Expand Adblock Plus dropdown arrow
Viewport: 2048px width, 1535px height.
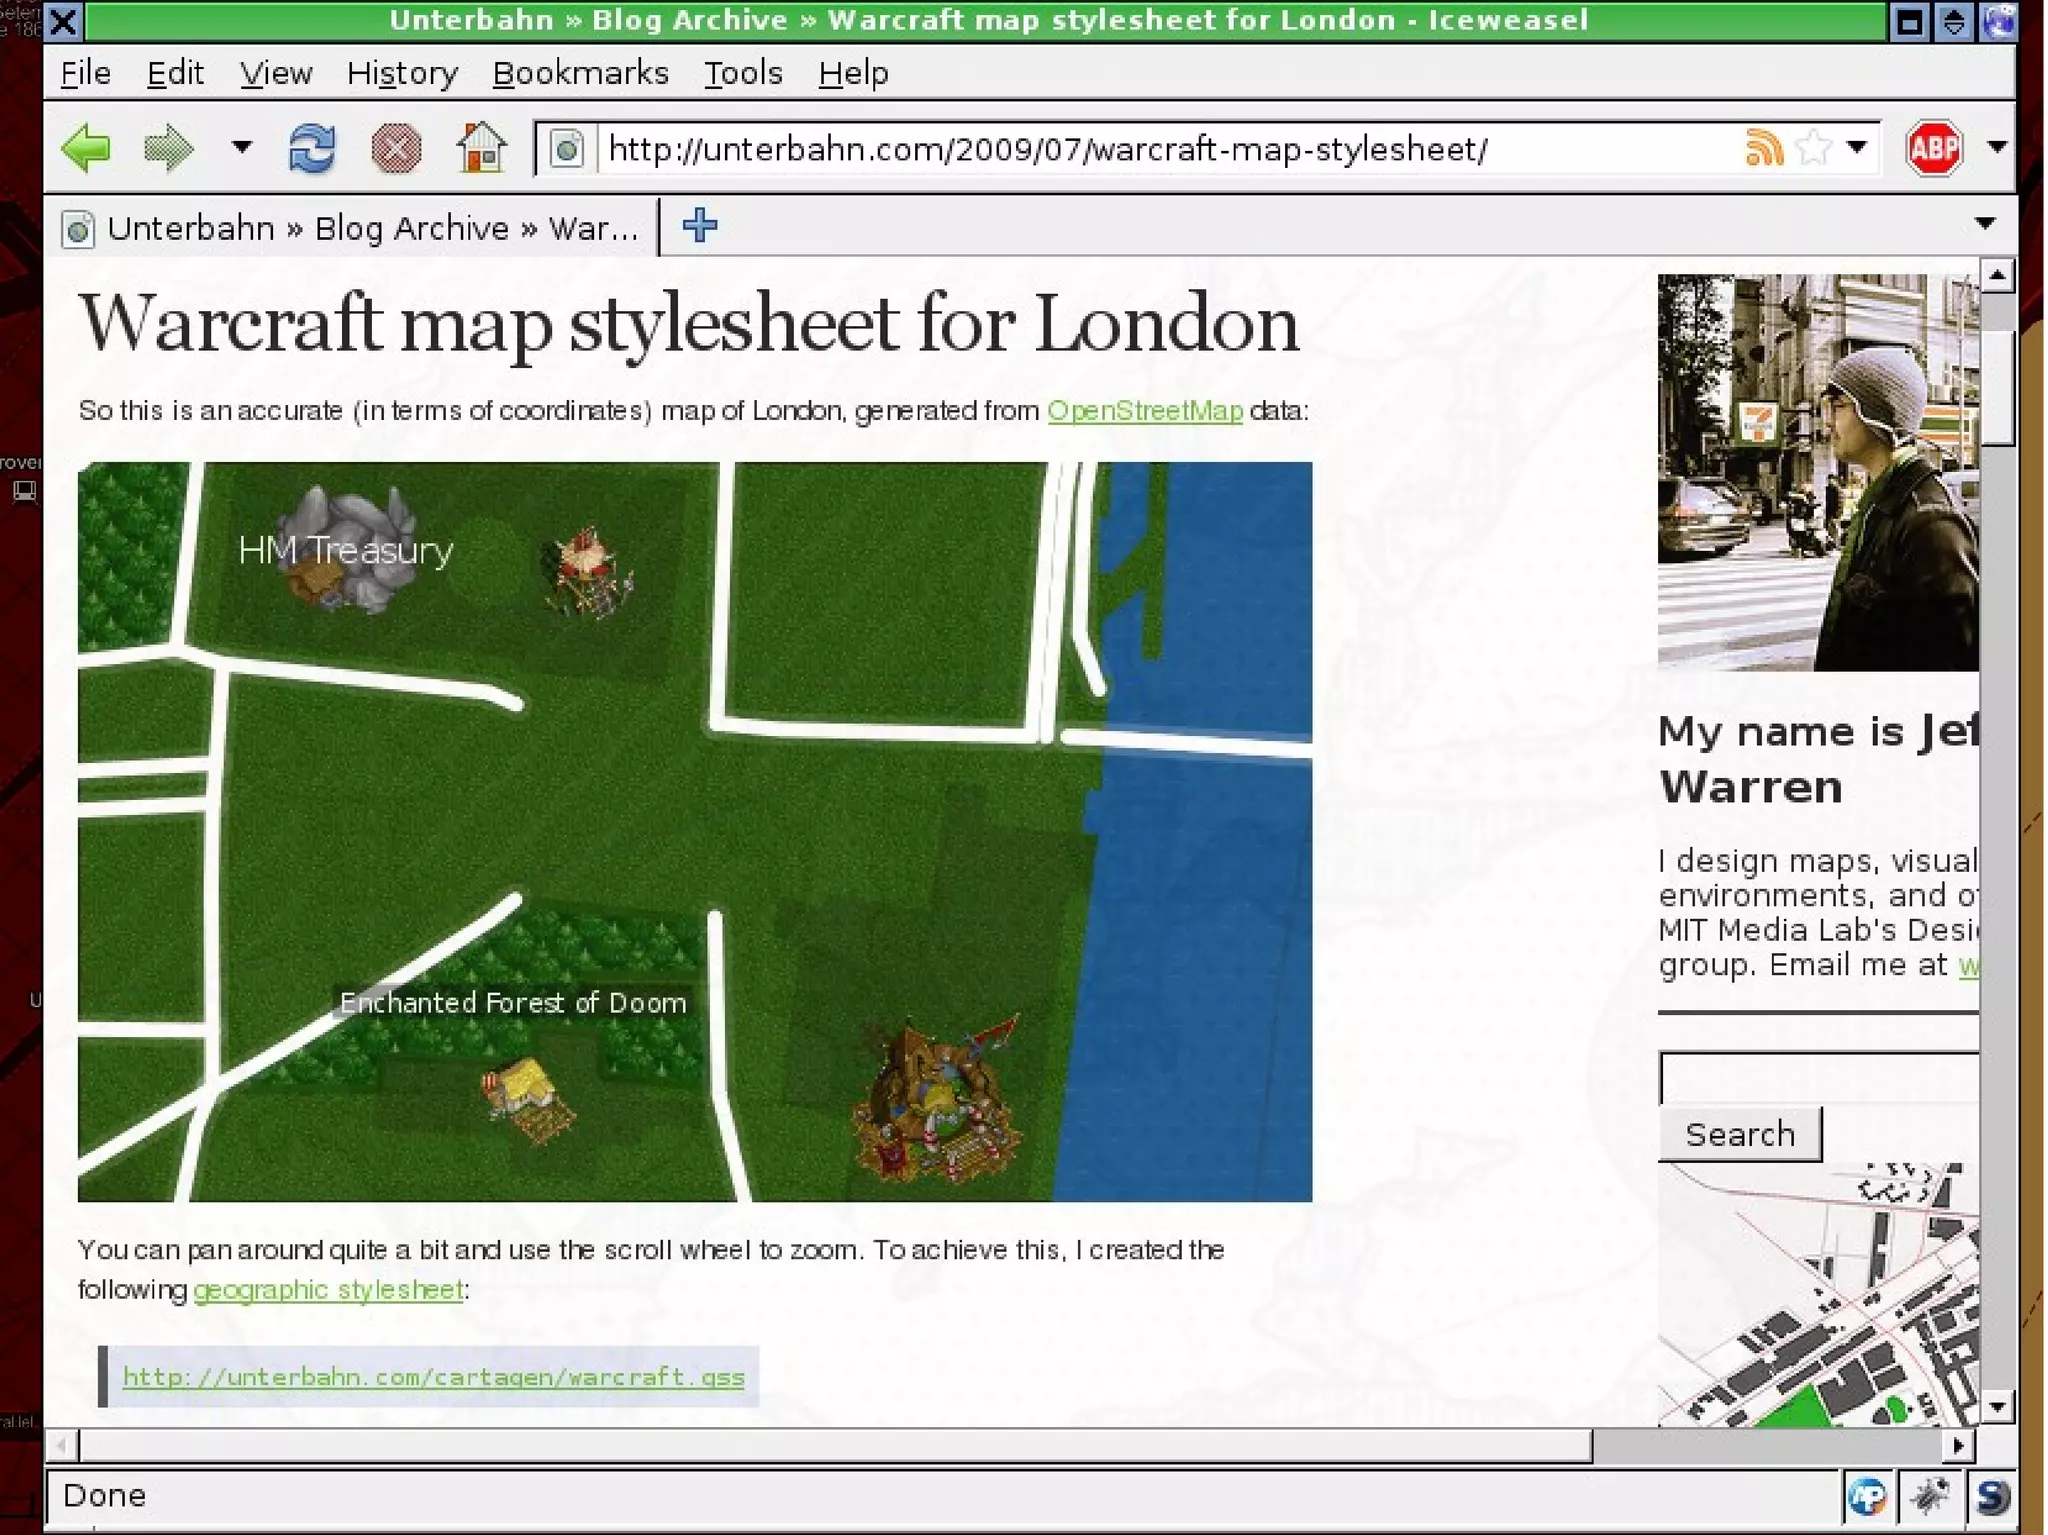pos(1996,147)
